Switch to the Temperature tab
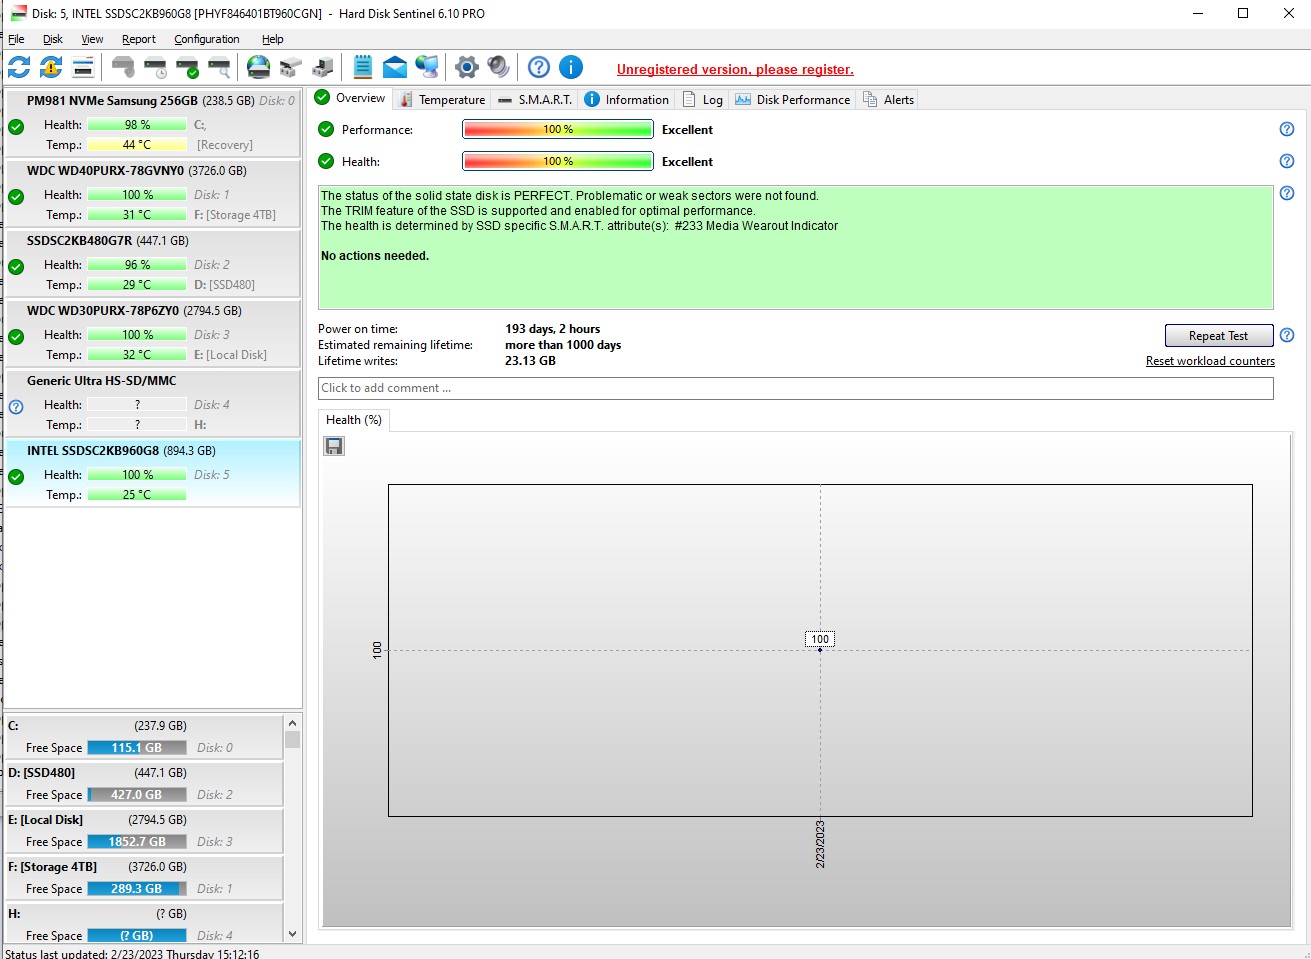This screenshot has height=959, width=1311. click(x=443, y=99)
